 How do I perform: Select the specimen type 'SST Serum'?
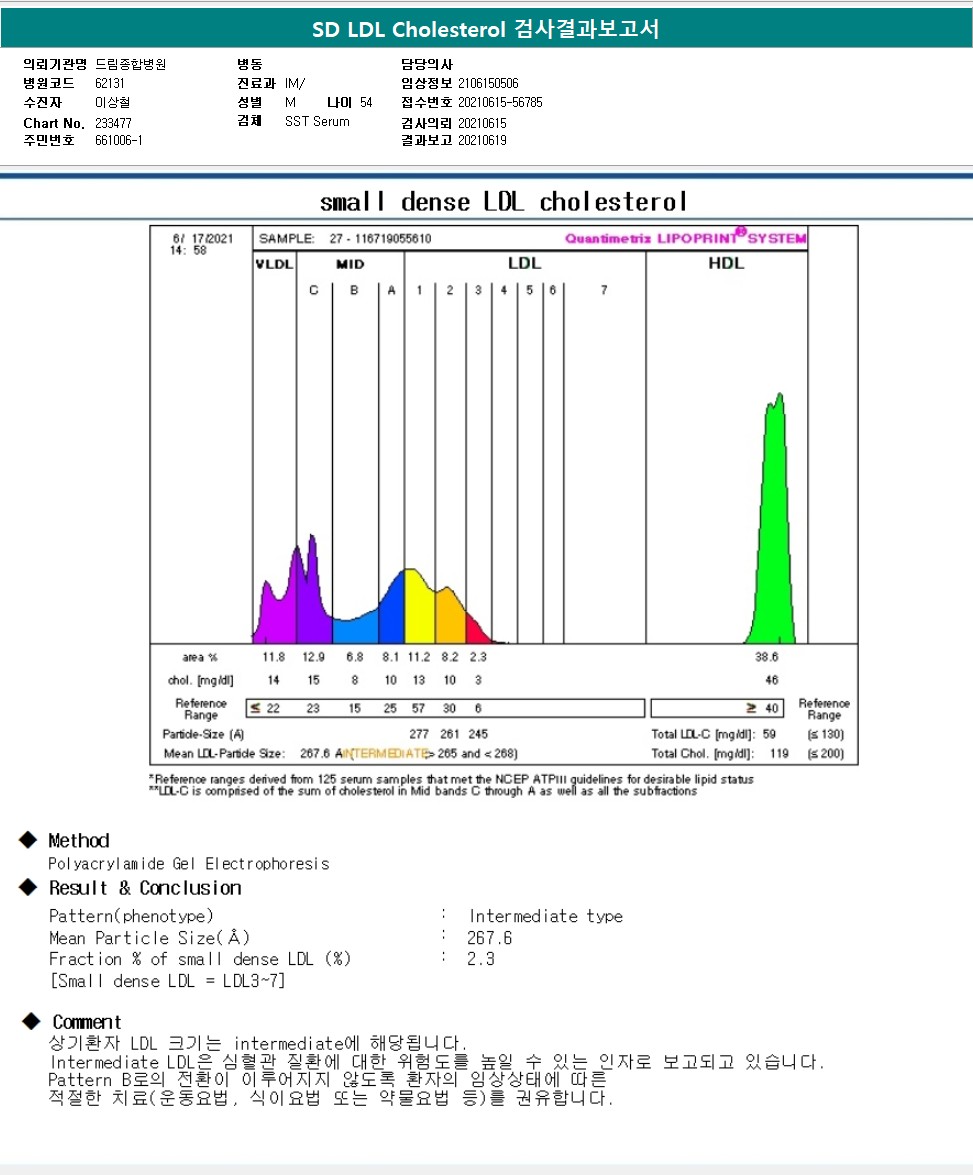click(317, 121)
